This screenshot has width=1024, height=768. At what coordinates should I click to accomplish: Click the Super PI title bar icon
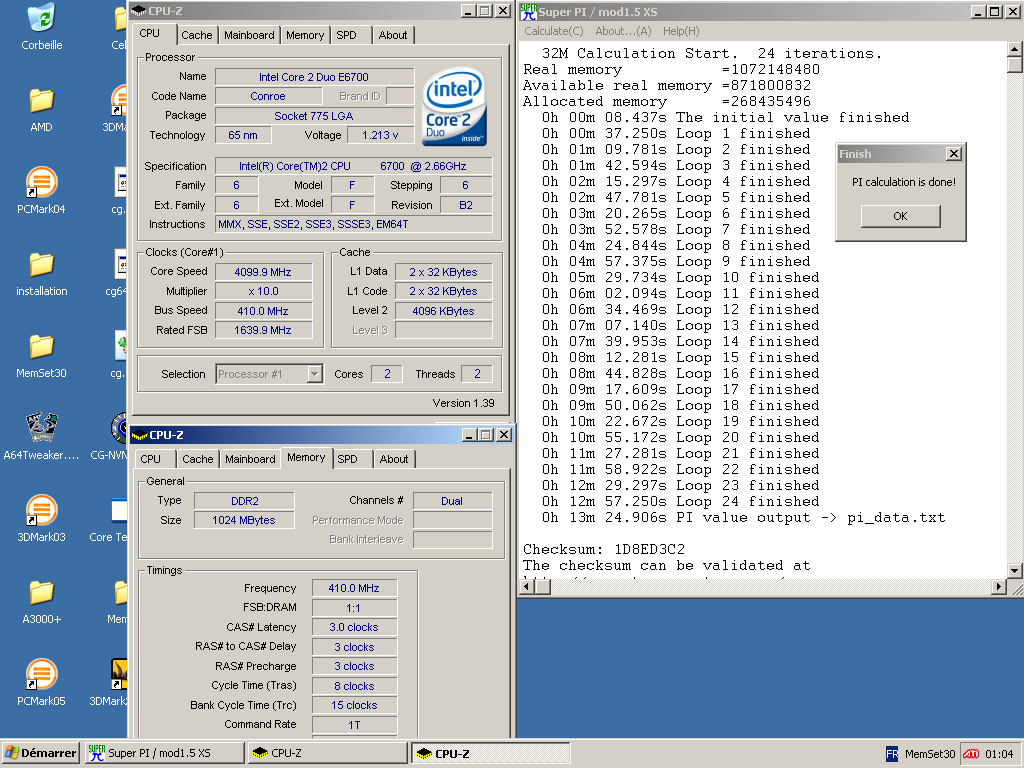pyautogui.click(x=528, y=11)
